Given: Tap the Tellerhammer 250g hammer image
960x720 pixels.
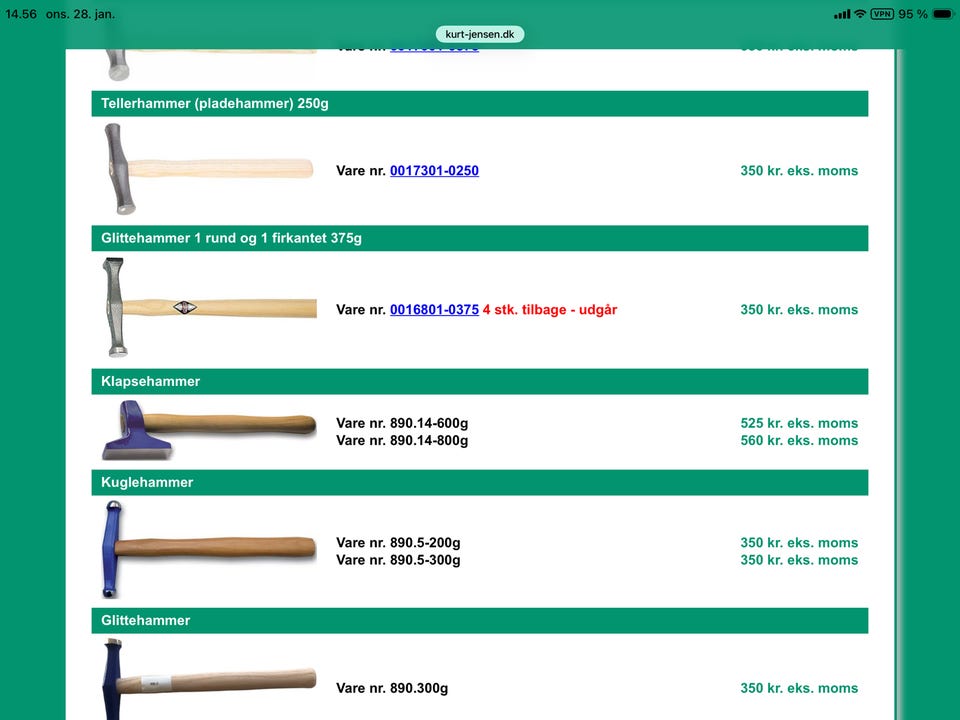Looking at the screenshot, I should coord(208,169).
